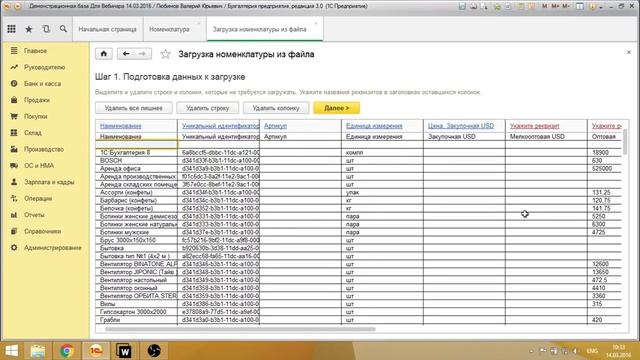The image size is (640, 360).
Task: Open the Администрирование section
Action: click(53, 248)
